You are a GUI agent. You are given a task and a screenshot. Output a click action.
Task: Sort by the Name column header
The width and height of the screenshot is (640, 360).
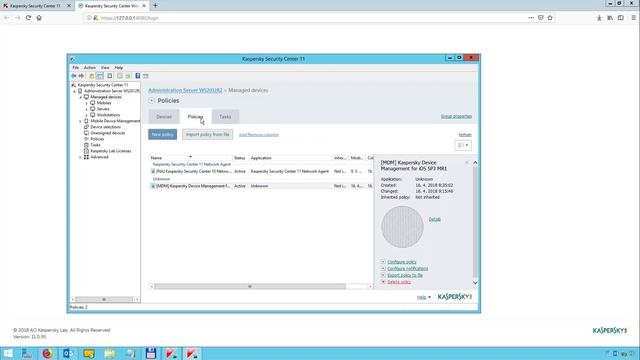tap(191, 158)
